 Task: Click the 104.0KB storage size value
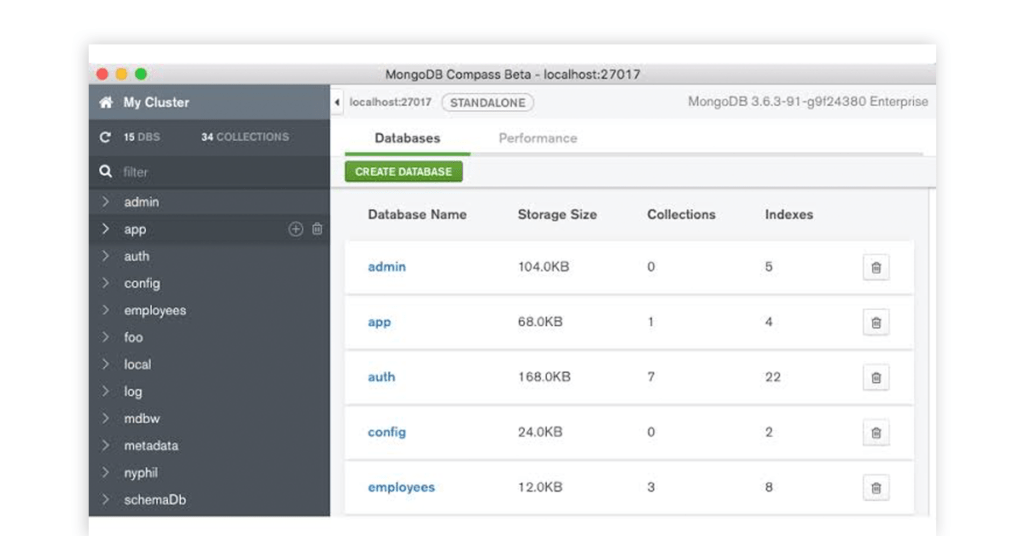click(543, 266)
